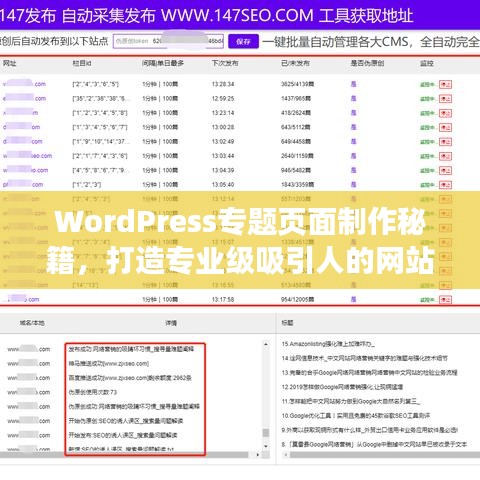Click the log panel vertical scrollbar thumb
The height and width of the screenshot is (480, 480).
pos(266,433)
